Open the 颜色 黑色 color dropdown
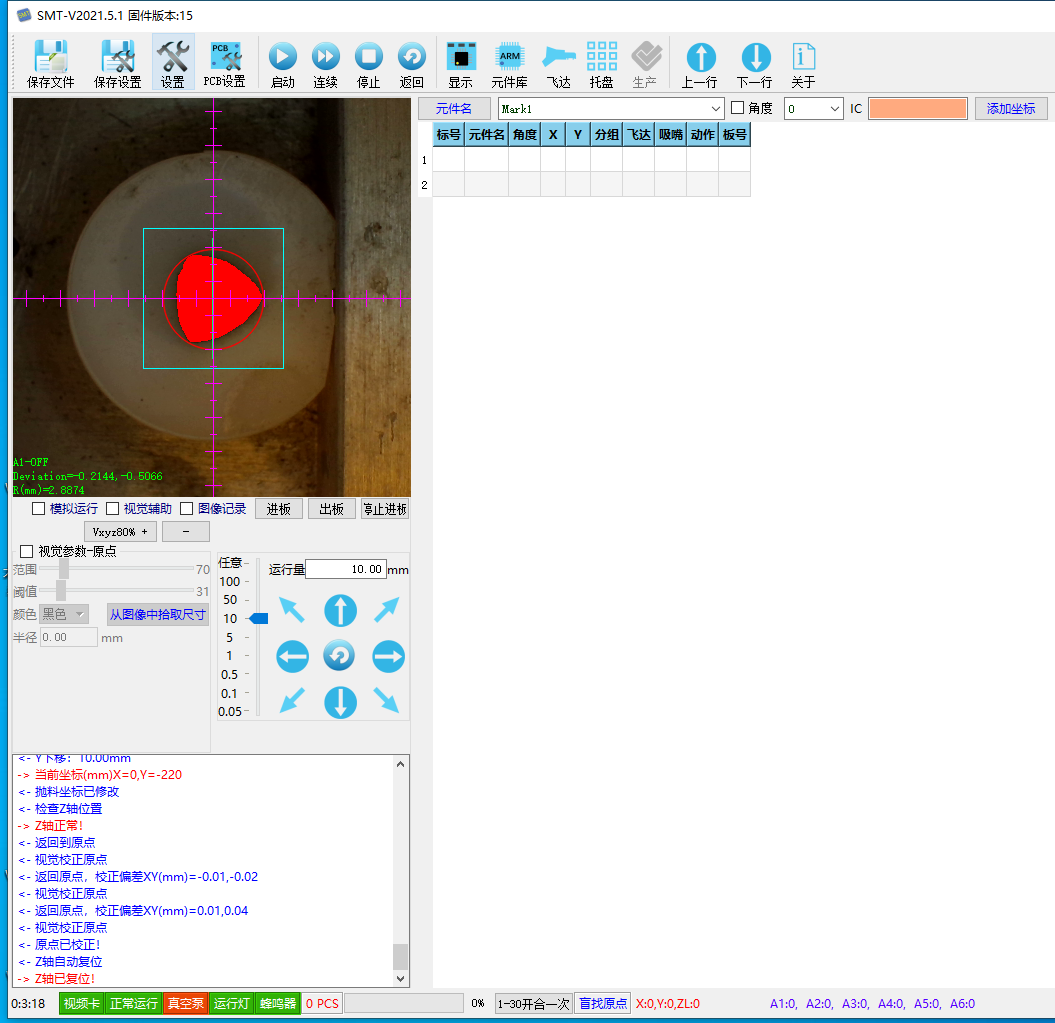Screen dimensions: 1055x1023 coord(65,614)
